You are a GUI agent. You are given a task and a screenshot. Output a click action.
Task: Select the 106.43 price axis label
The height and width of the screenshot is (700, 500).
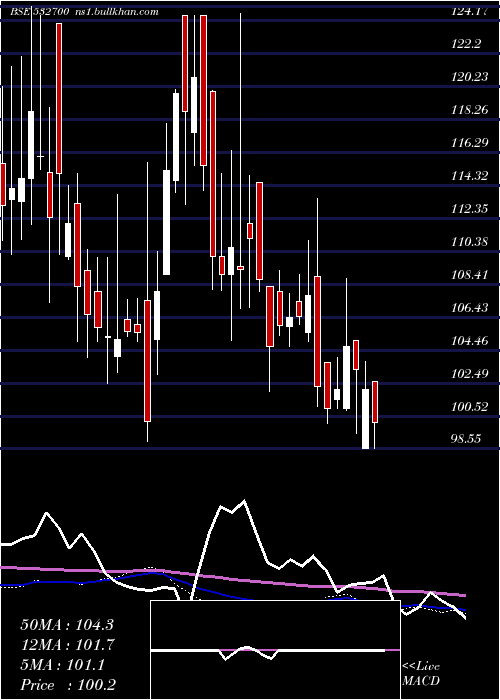tap(470, 308)
